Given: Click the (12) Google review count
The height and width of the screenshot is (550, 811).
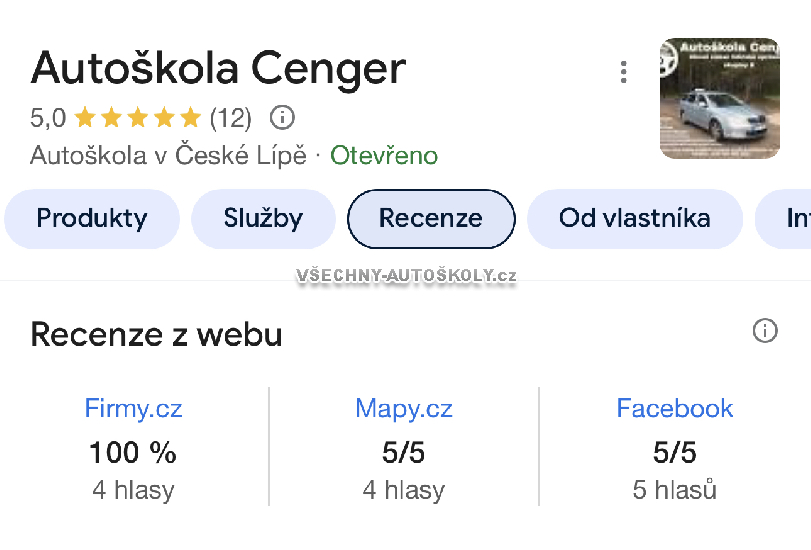Looking at the screenshot, I should (x=230, y=118).
